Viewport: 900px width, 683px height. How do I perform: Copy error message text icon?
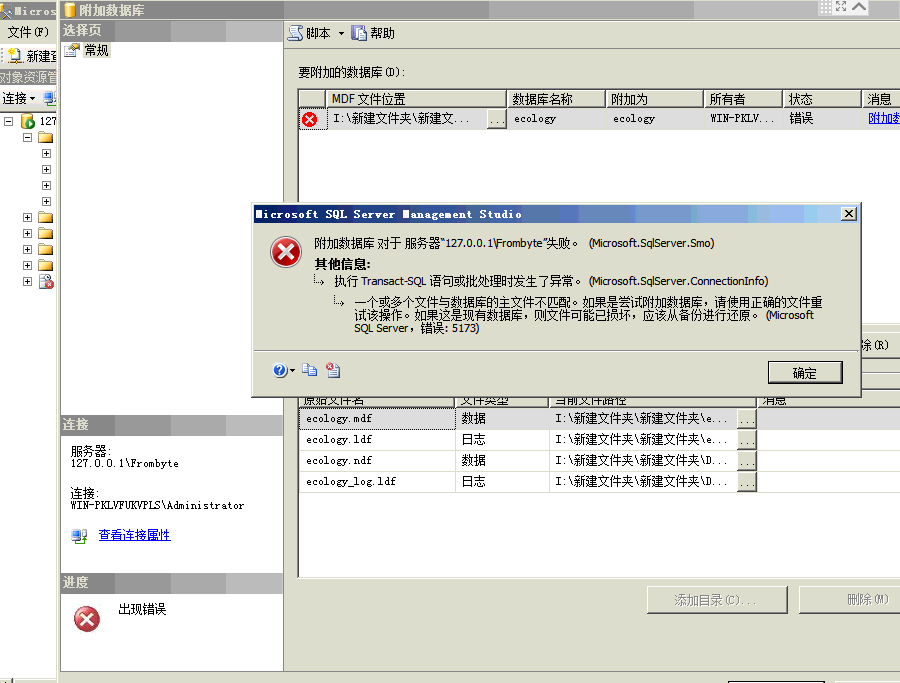click(x=310, y=370)
